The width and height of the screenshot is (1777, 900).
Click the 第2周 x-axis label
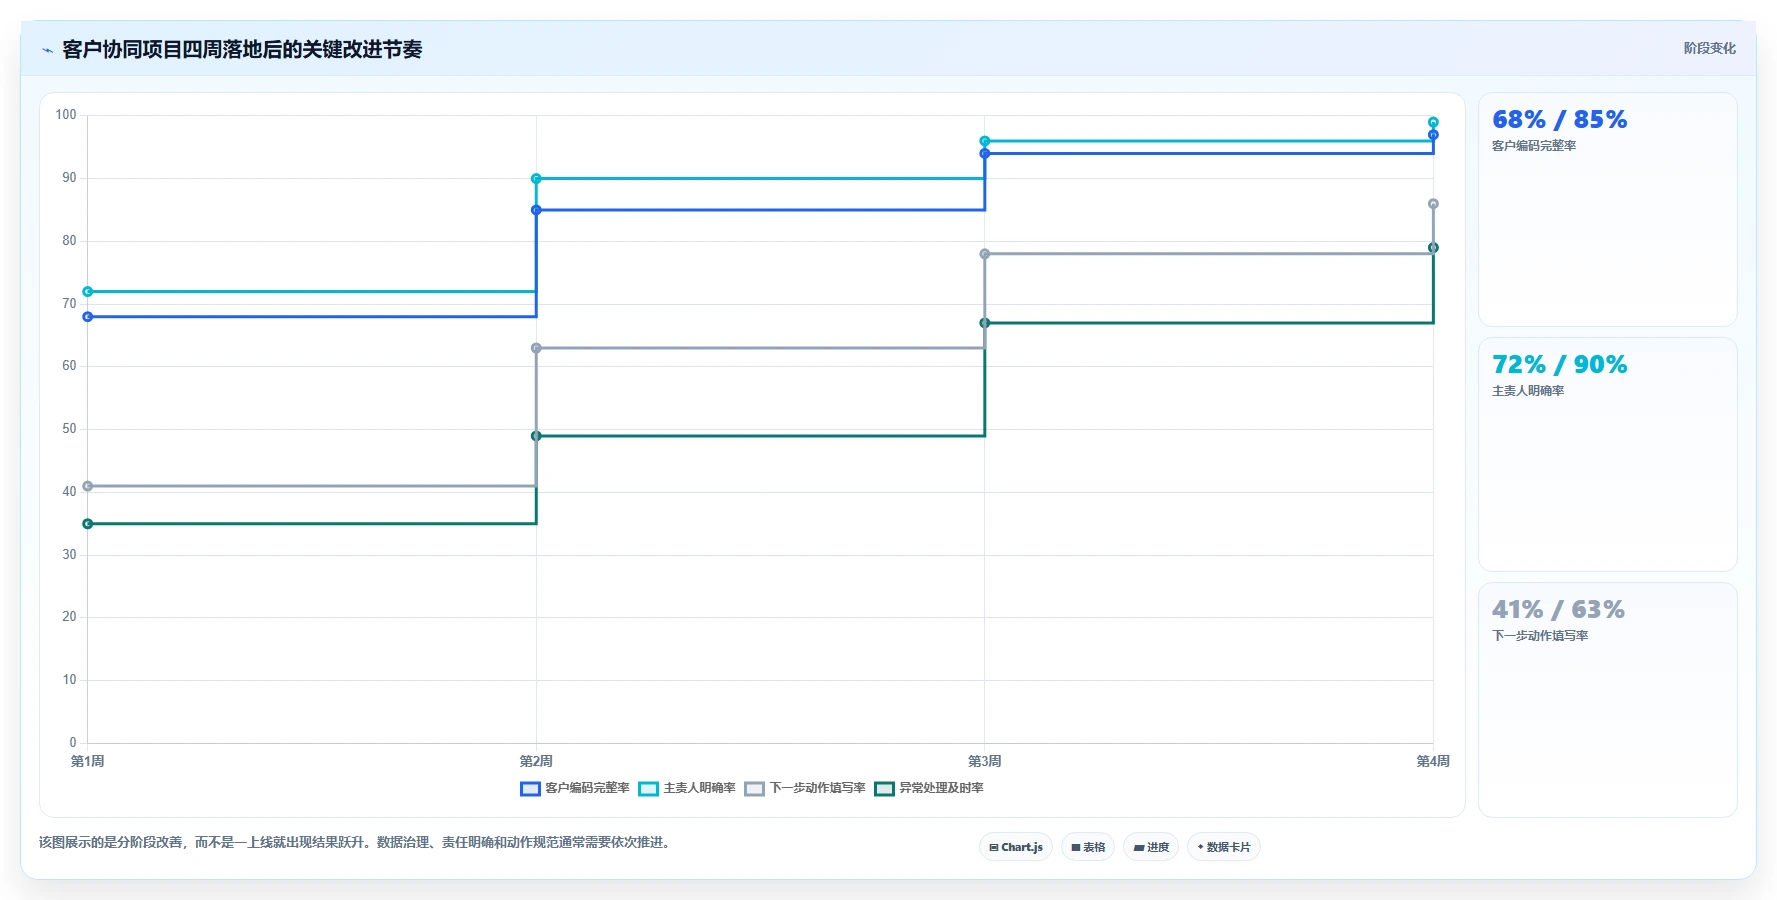(536, 761)
